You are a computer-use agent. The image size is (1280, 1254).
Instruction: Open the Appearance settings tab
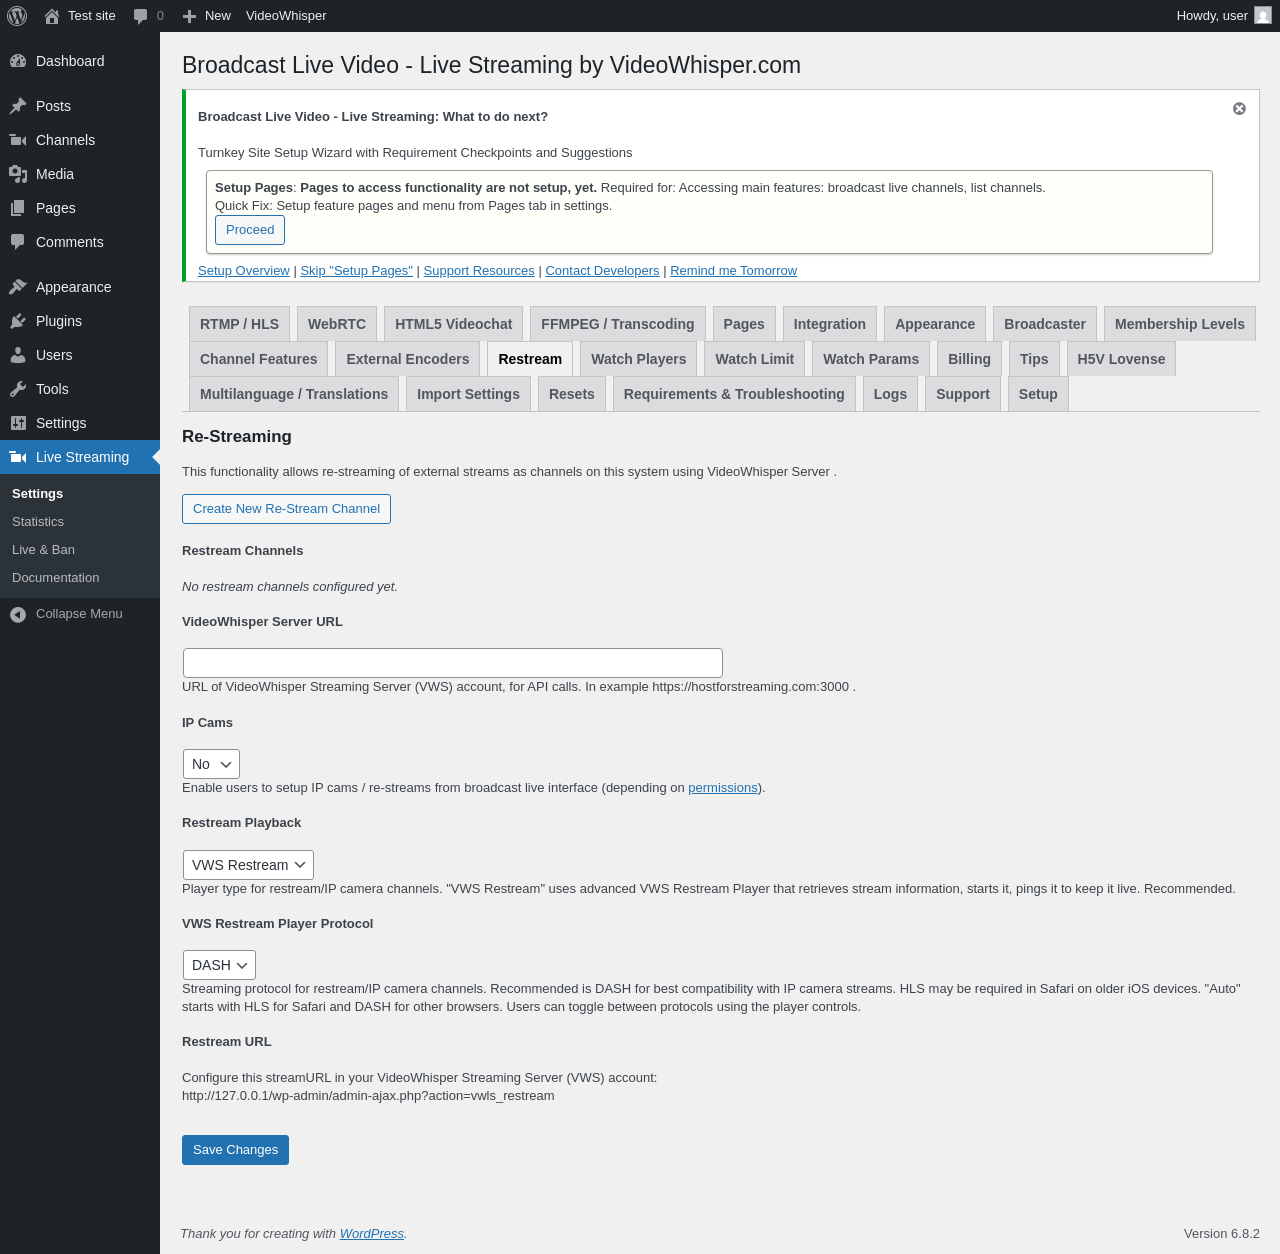click(x=935, y=324)
